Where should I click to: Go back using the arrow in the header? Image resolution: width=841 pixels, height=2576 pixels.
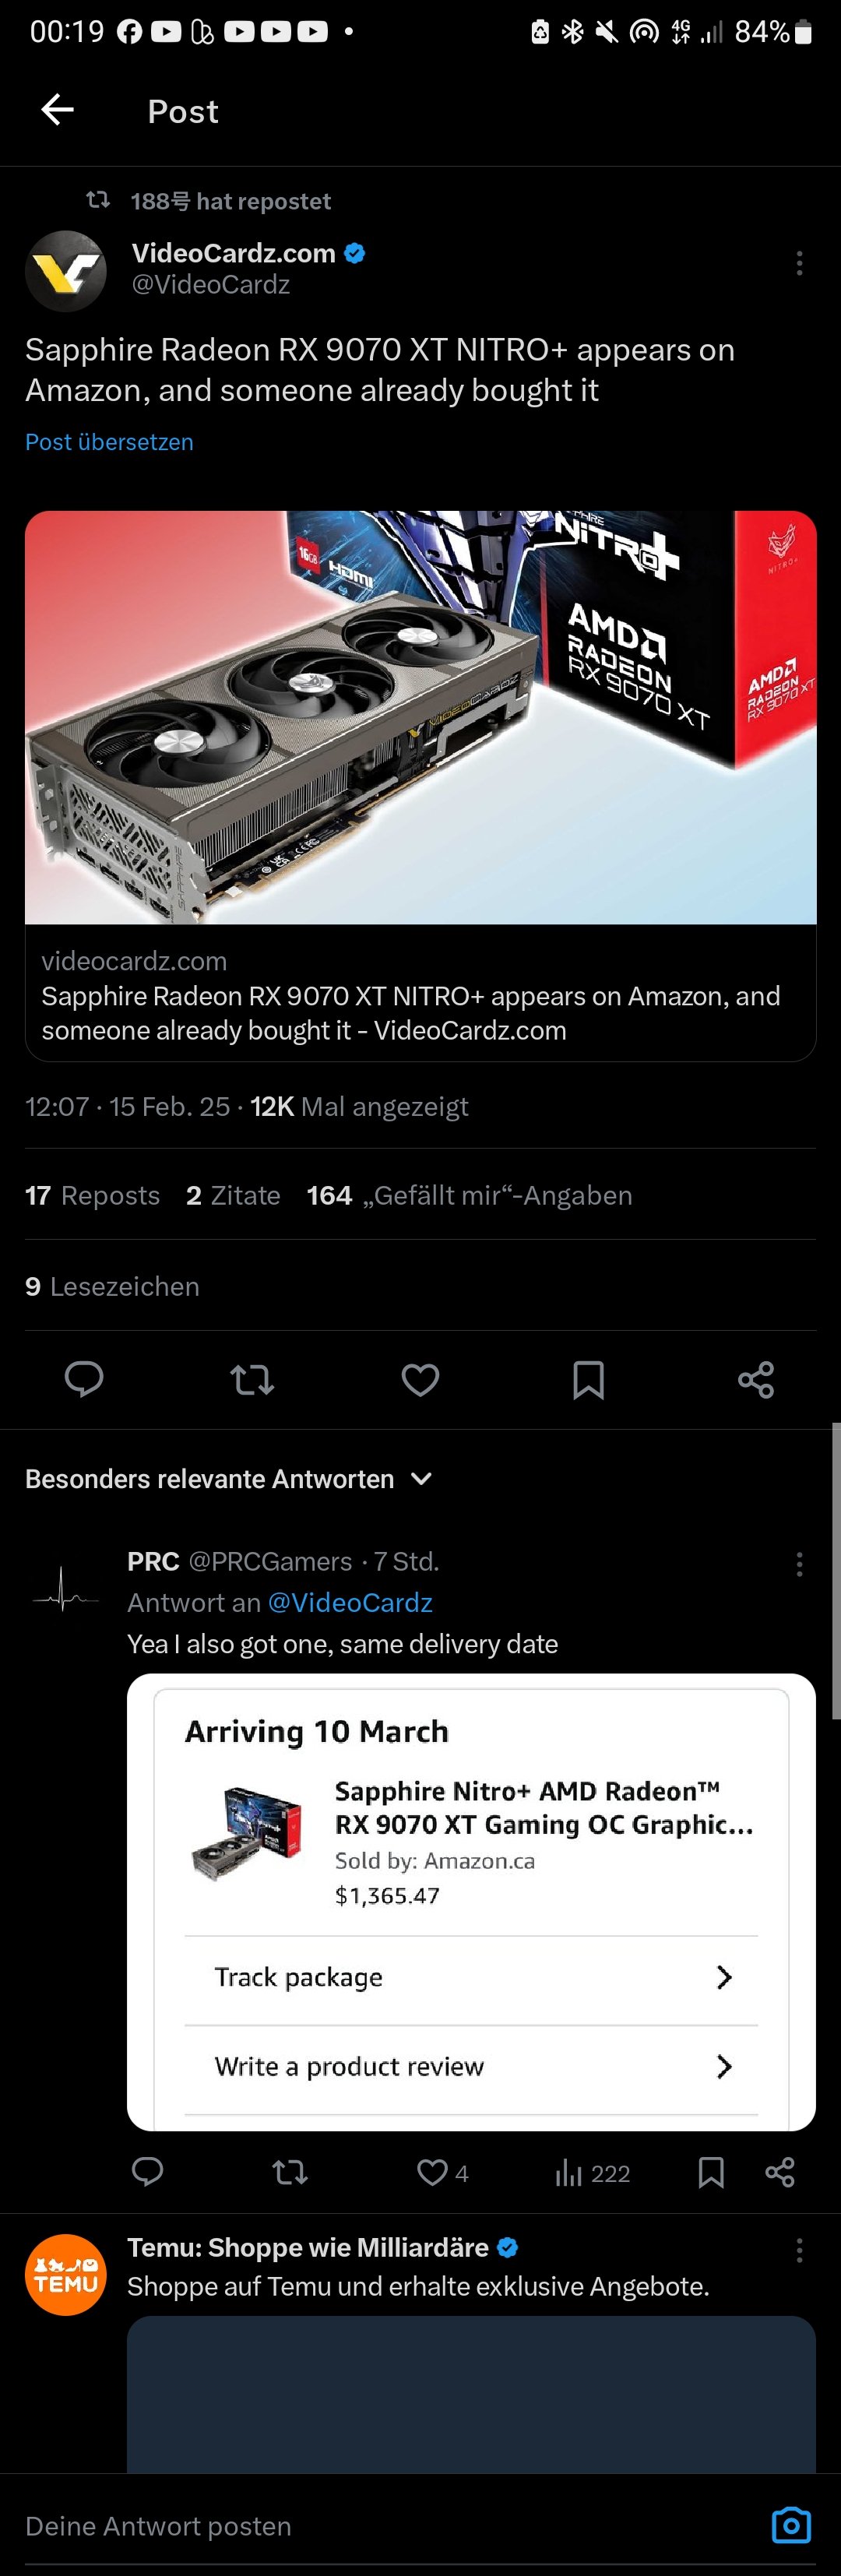(56, 110)
